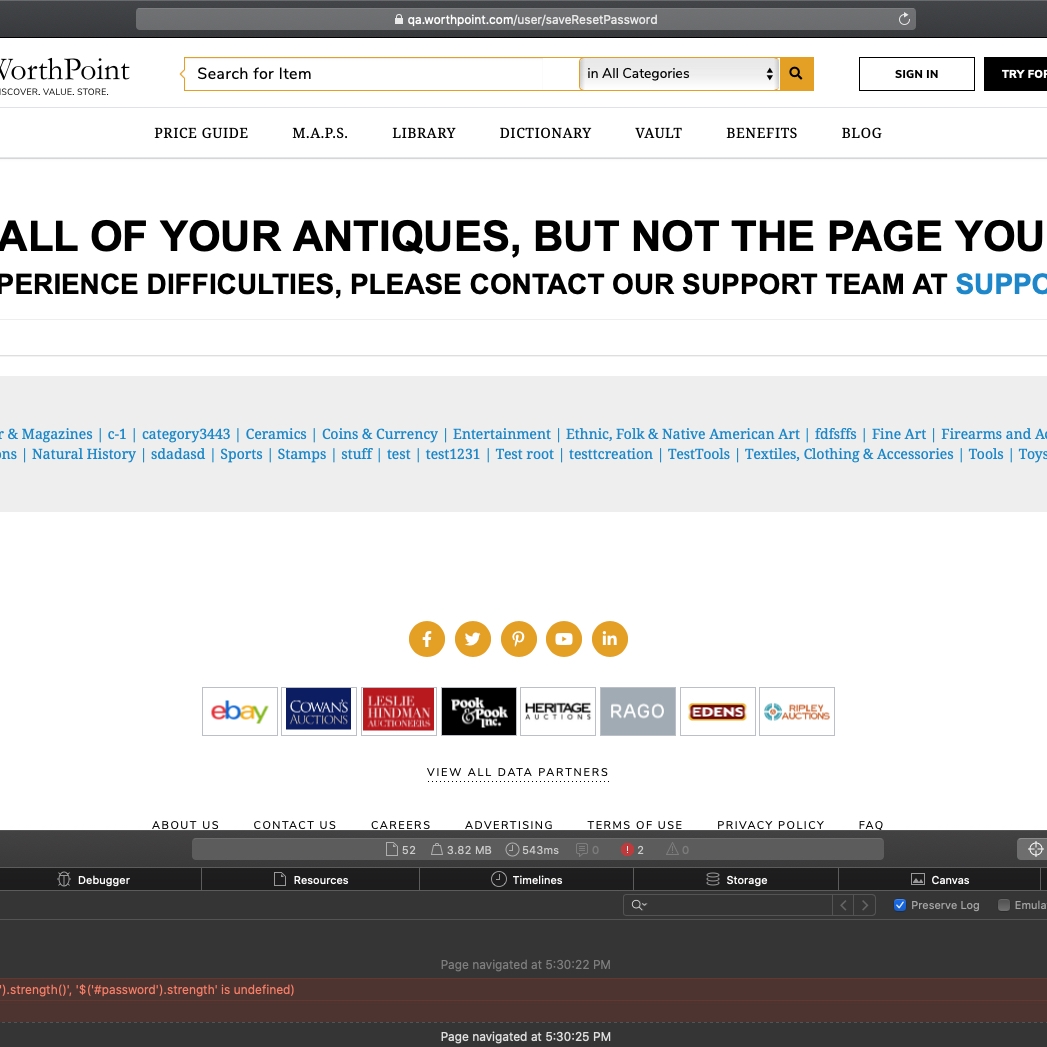Toggle the Preserve Log checkbox
Image resolution: width=1047 pixels, height=1047 pixels.
tap(900, 905)
